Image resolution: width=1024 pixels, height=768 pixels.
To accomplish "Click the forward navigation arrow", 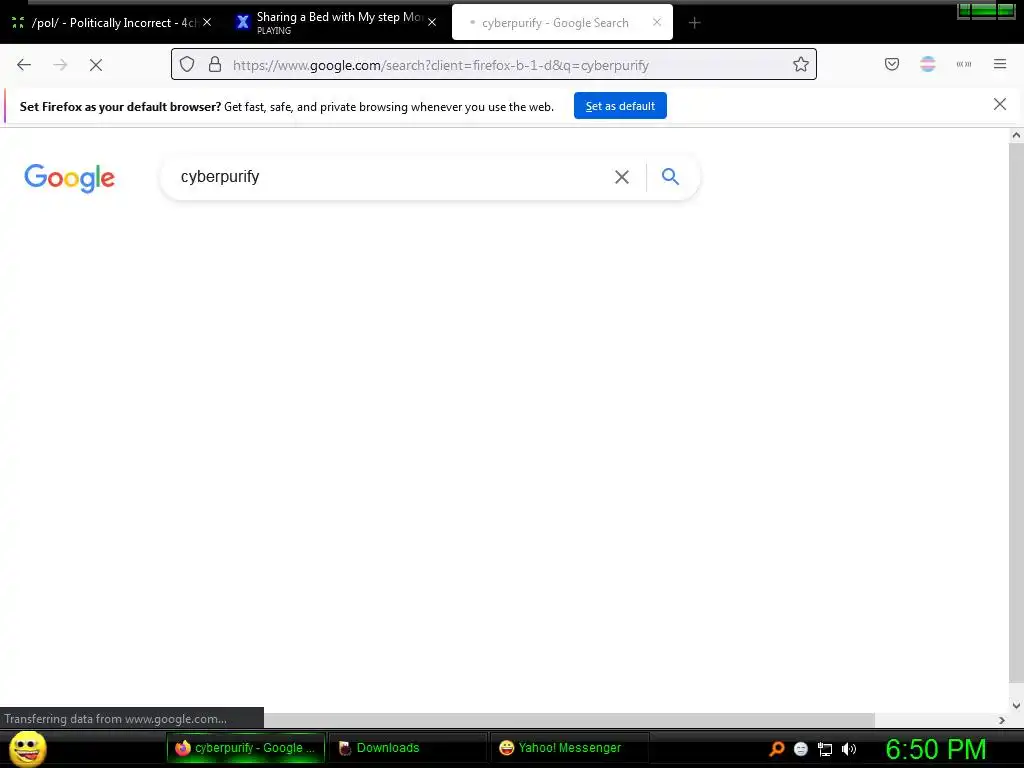I will (60, 65).
